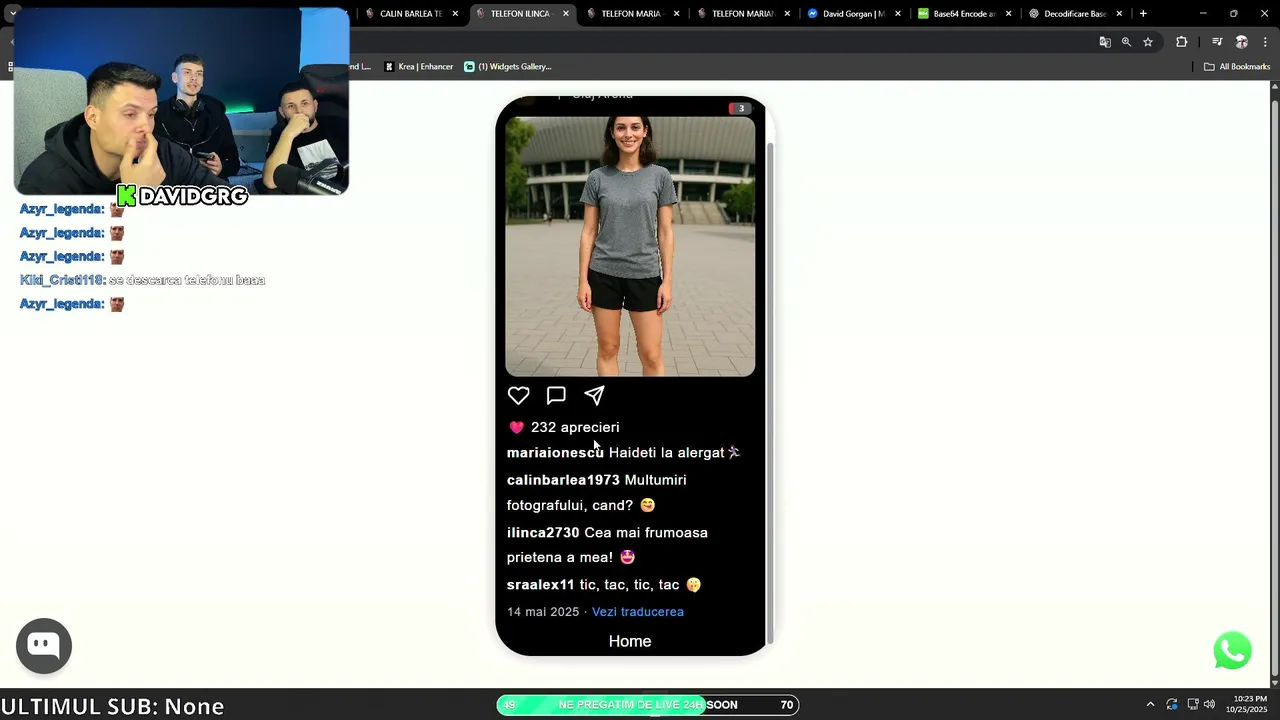Viewport: 1280px width, 720px height.
Task: Click the DAVIDGRG streamer name label
Action: (x=193, y=196)
